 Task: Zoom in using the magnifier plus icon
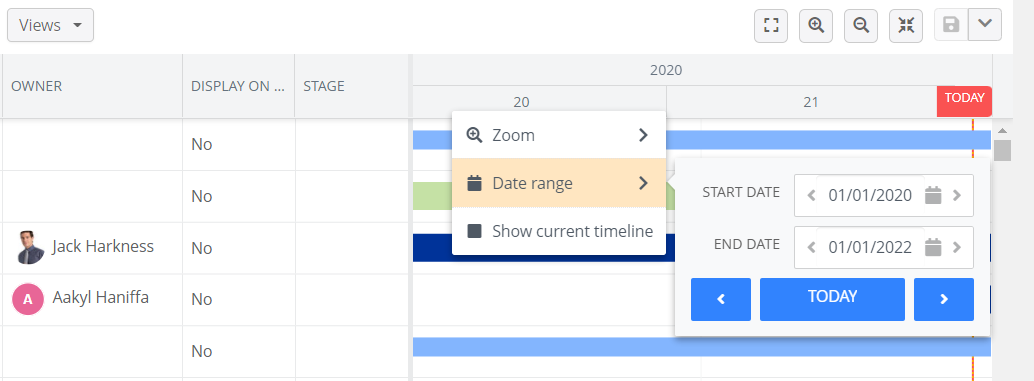click(x=816, y=26)
